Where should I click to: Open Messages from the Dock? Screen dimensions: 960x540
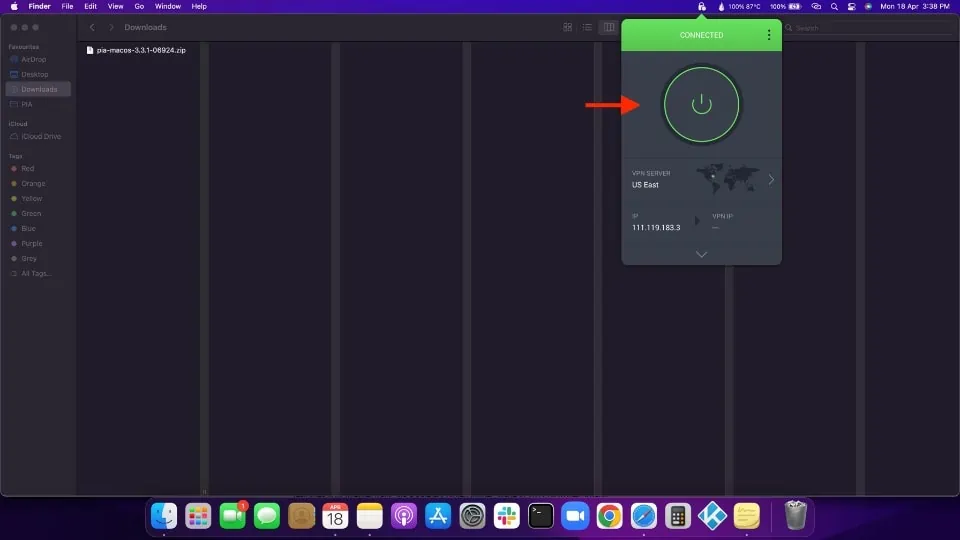(267, 516)
